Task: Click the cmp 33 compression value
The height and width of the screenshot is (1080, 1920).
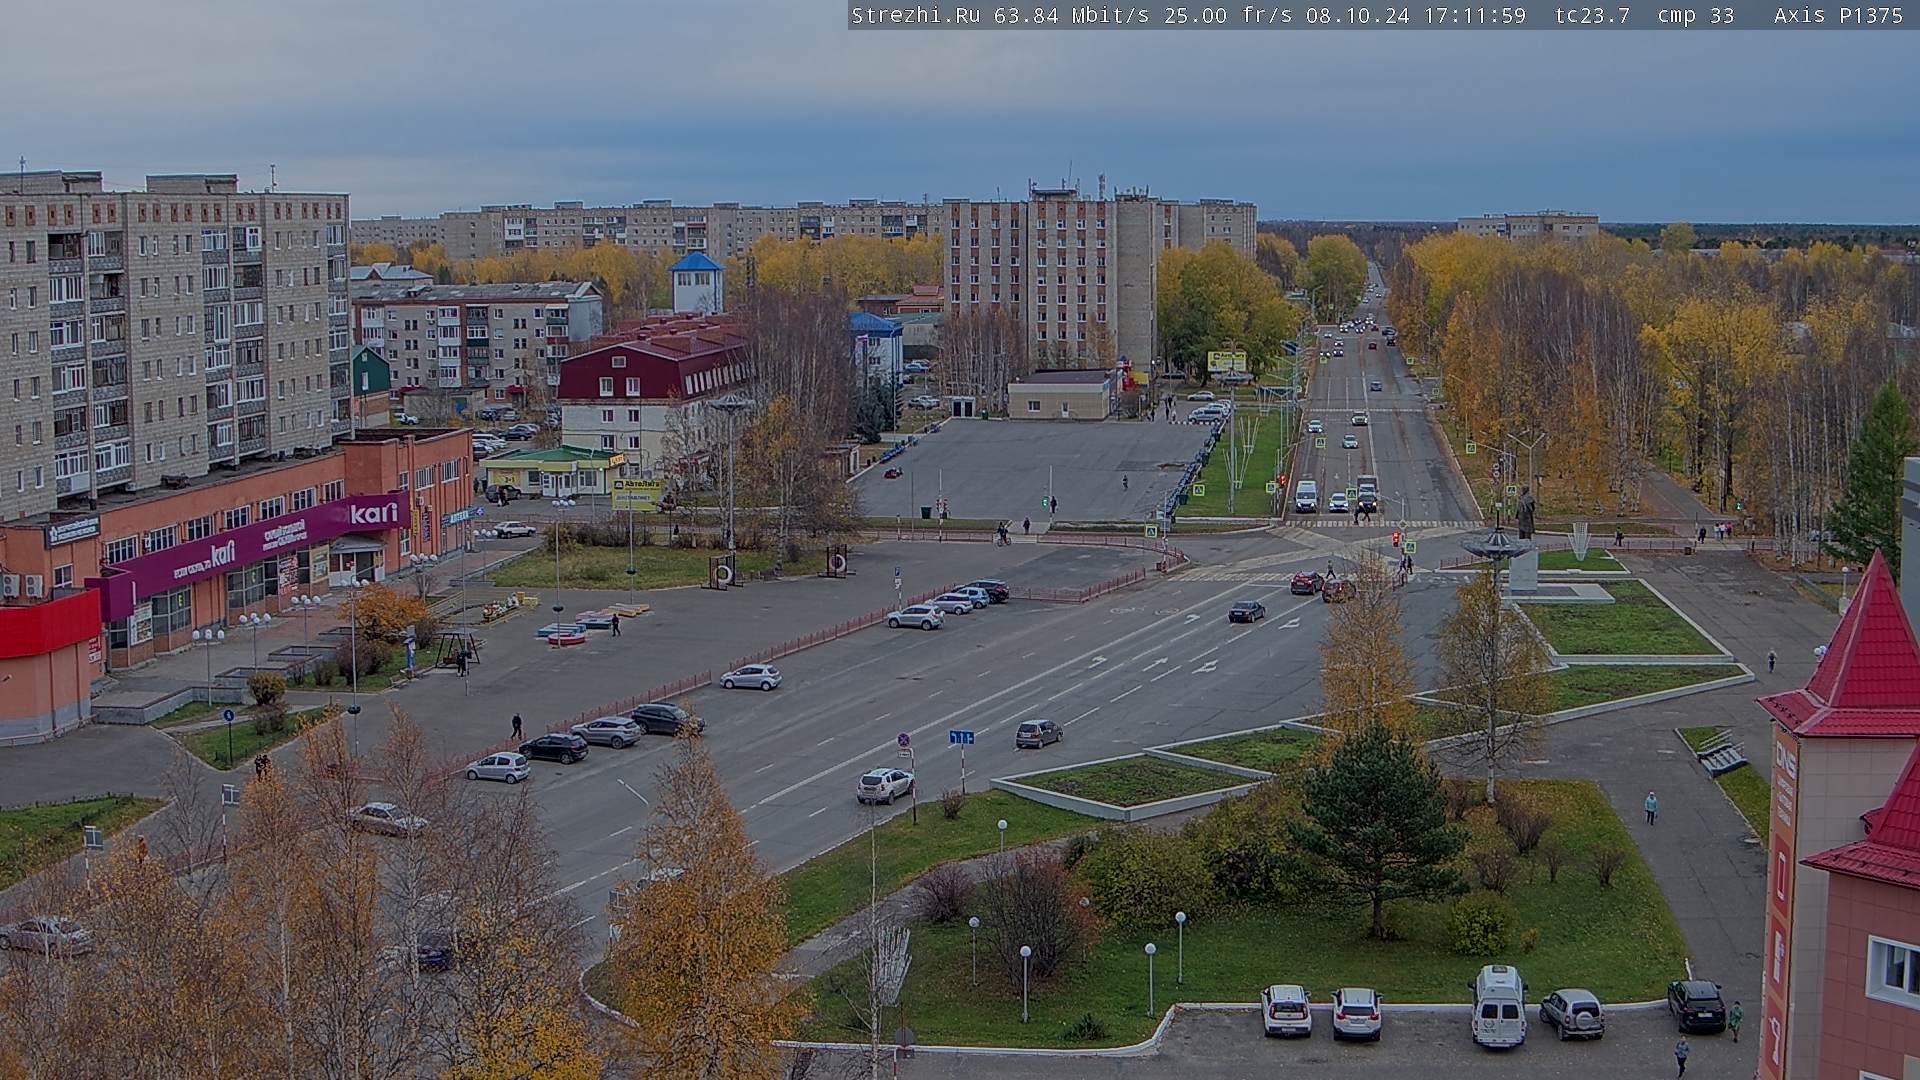Action: coord(1695,15)
